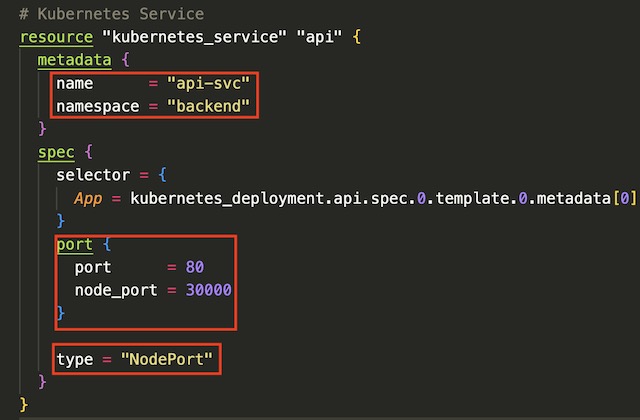
Task: Click the "namespace" attribute key
Action: point(98,106)
